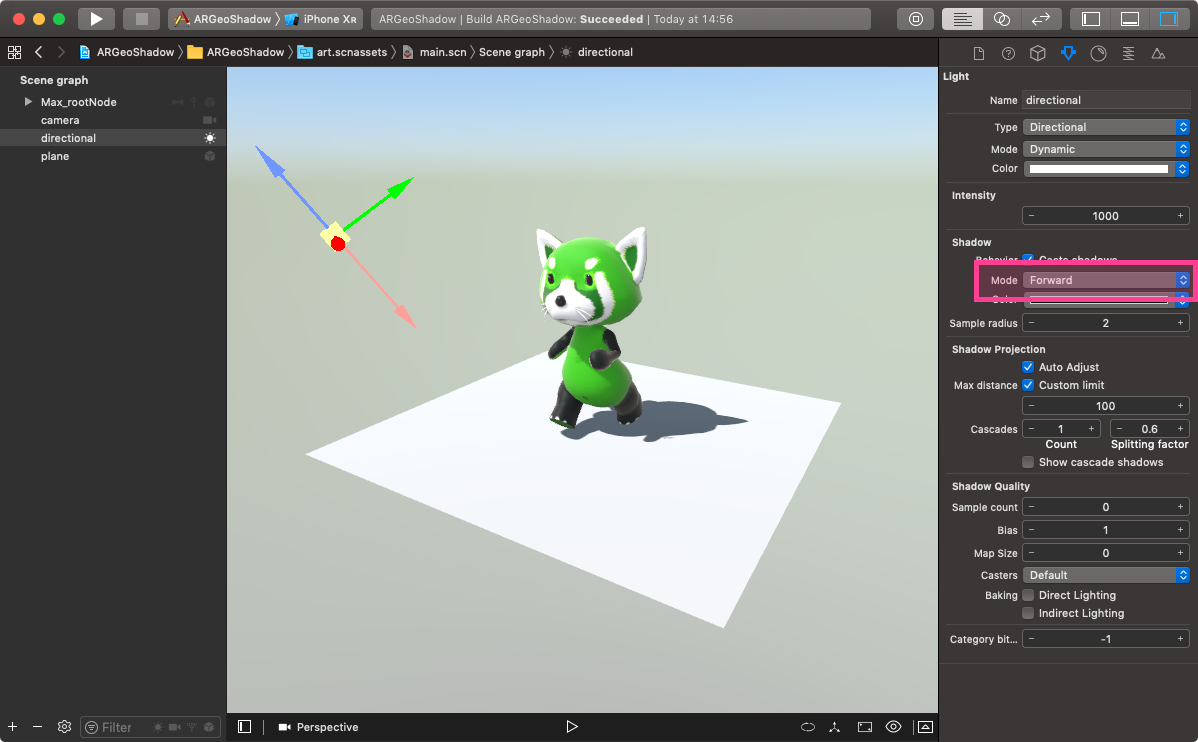Image resolution: width=1198 pixels, height=742 pixels.
Task: Toggle scene graph view sidebar icon
Action: [244, 727]
